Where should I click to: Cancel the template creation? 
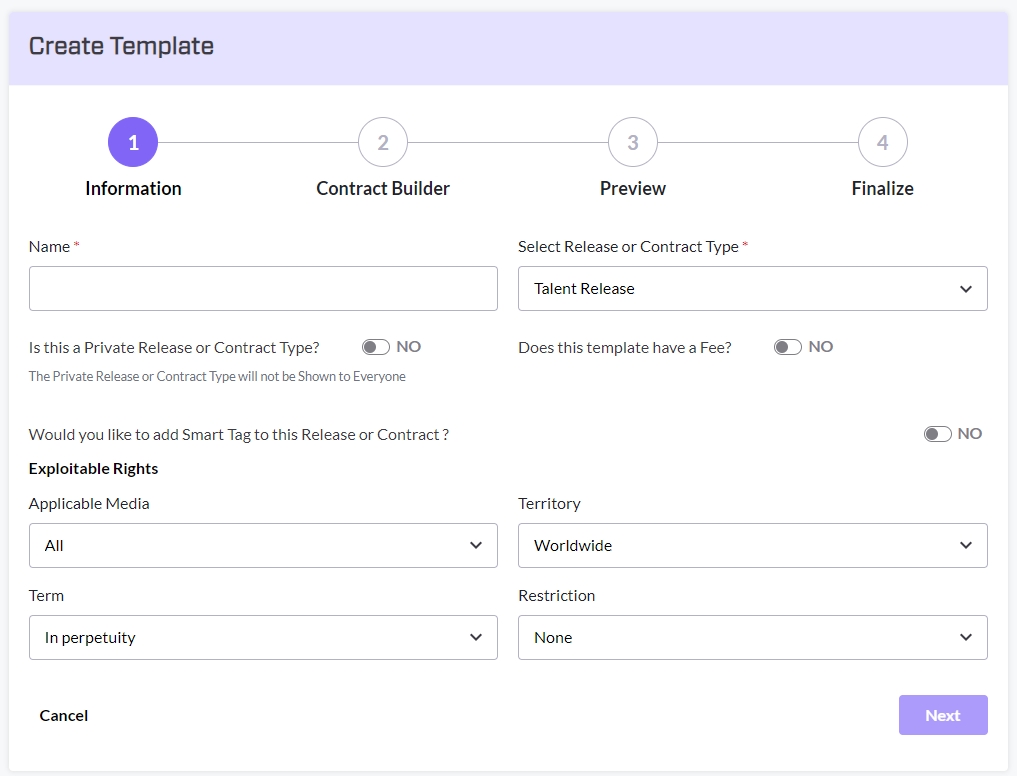point(64,716)
